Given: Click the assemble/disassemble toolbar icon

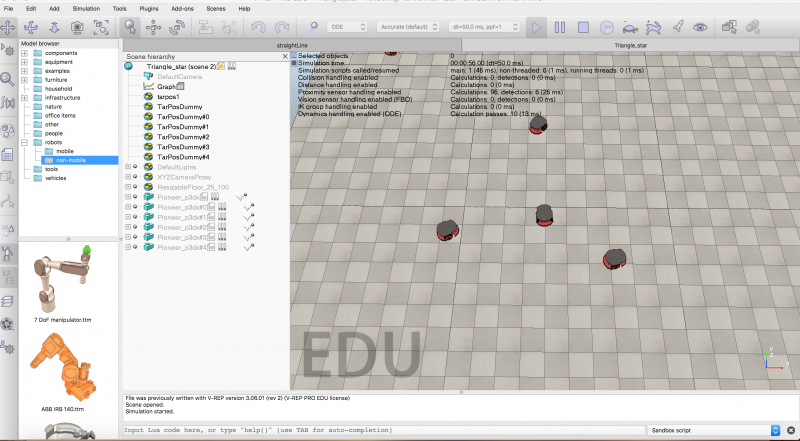Looking at the screenshot, I should 205,27.
